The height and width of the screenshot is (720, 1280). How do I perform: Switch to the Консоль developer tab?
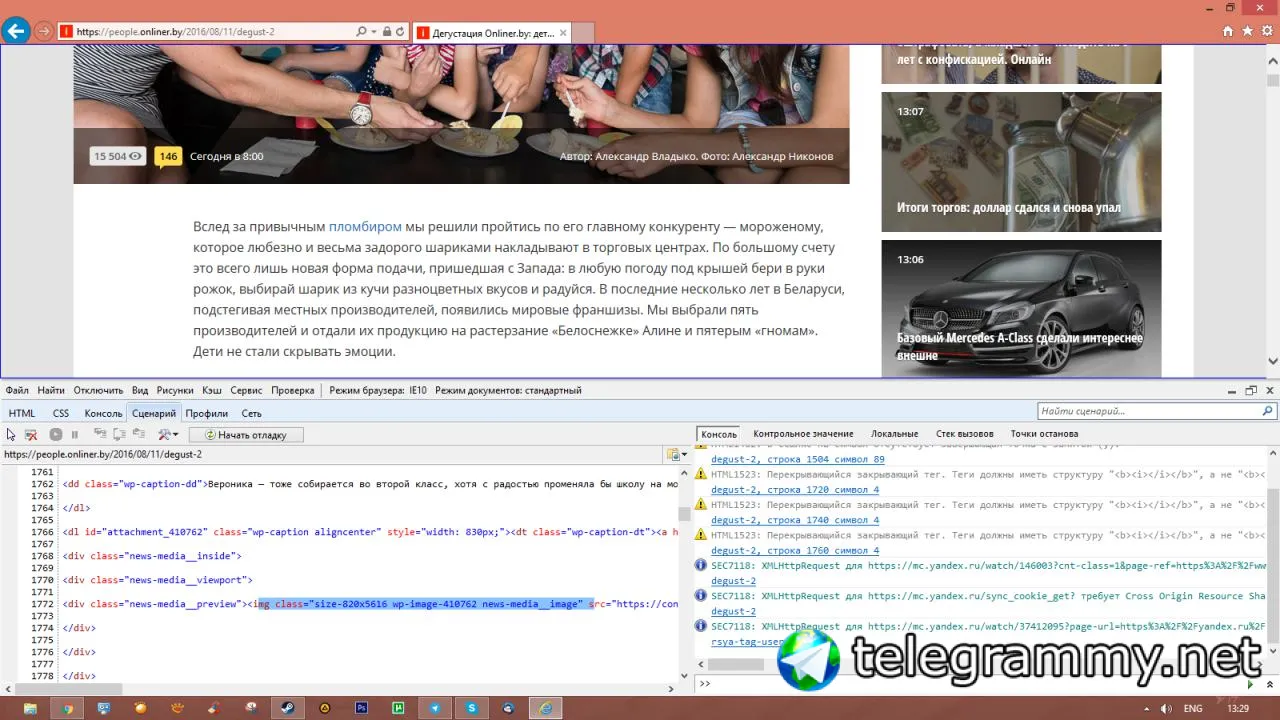pyautogui.click(x=103, y=413)
